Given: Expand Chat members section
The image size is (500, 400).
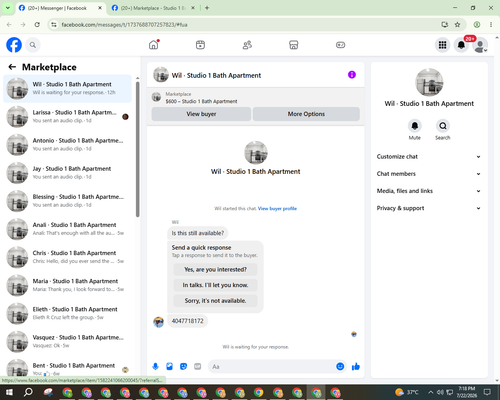Looking at the screenshot, I should (429, 174).
